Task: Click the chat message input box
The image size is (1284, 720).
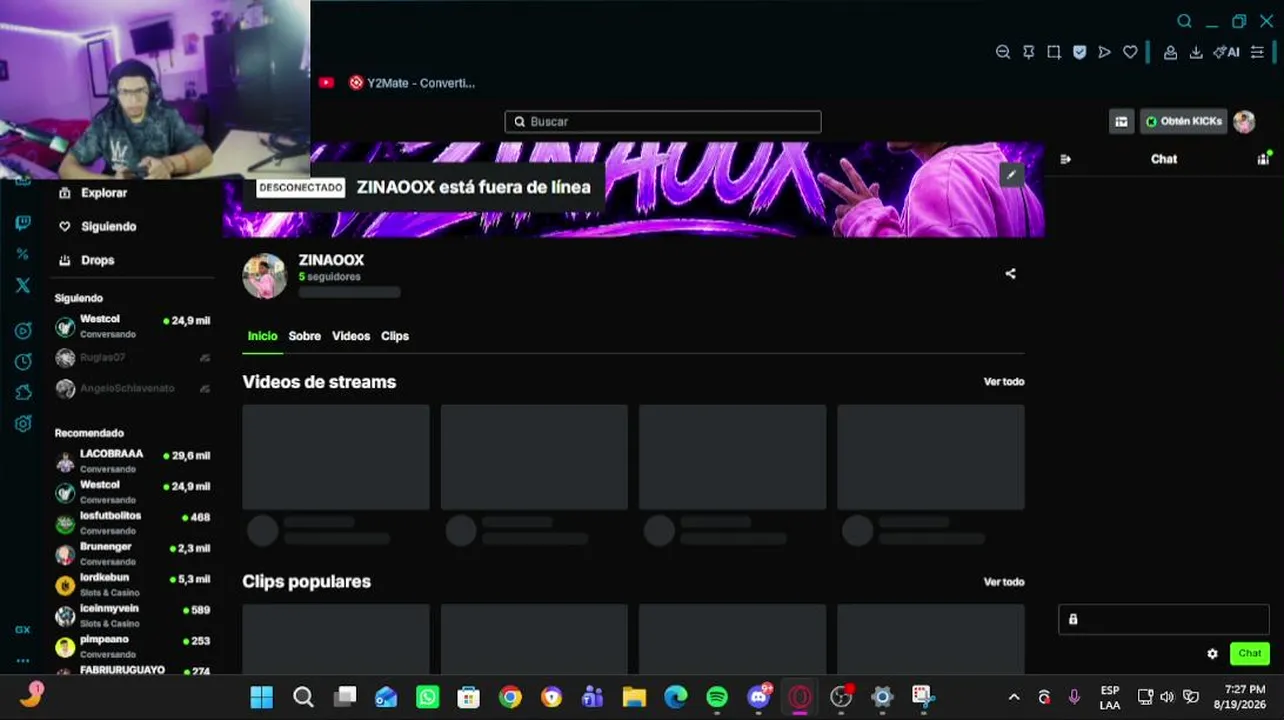Action: pos(1164,619)
